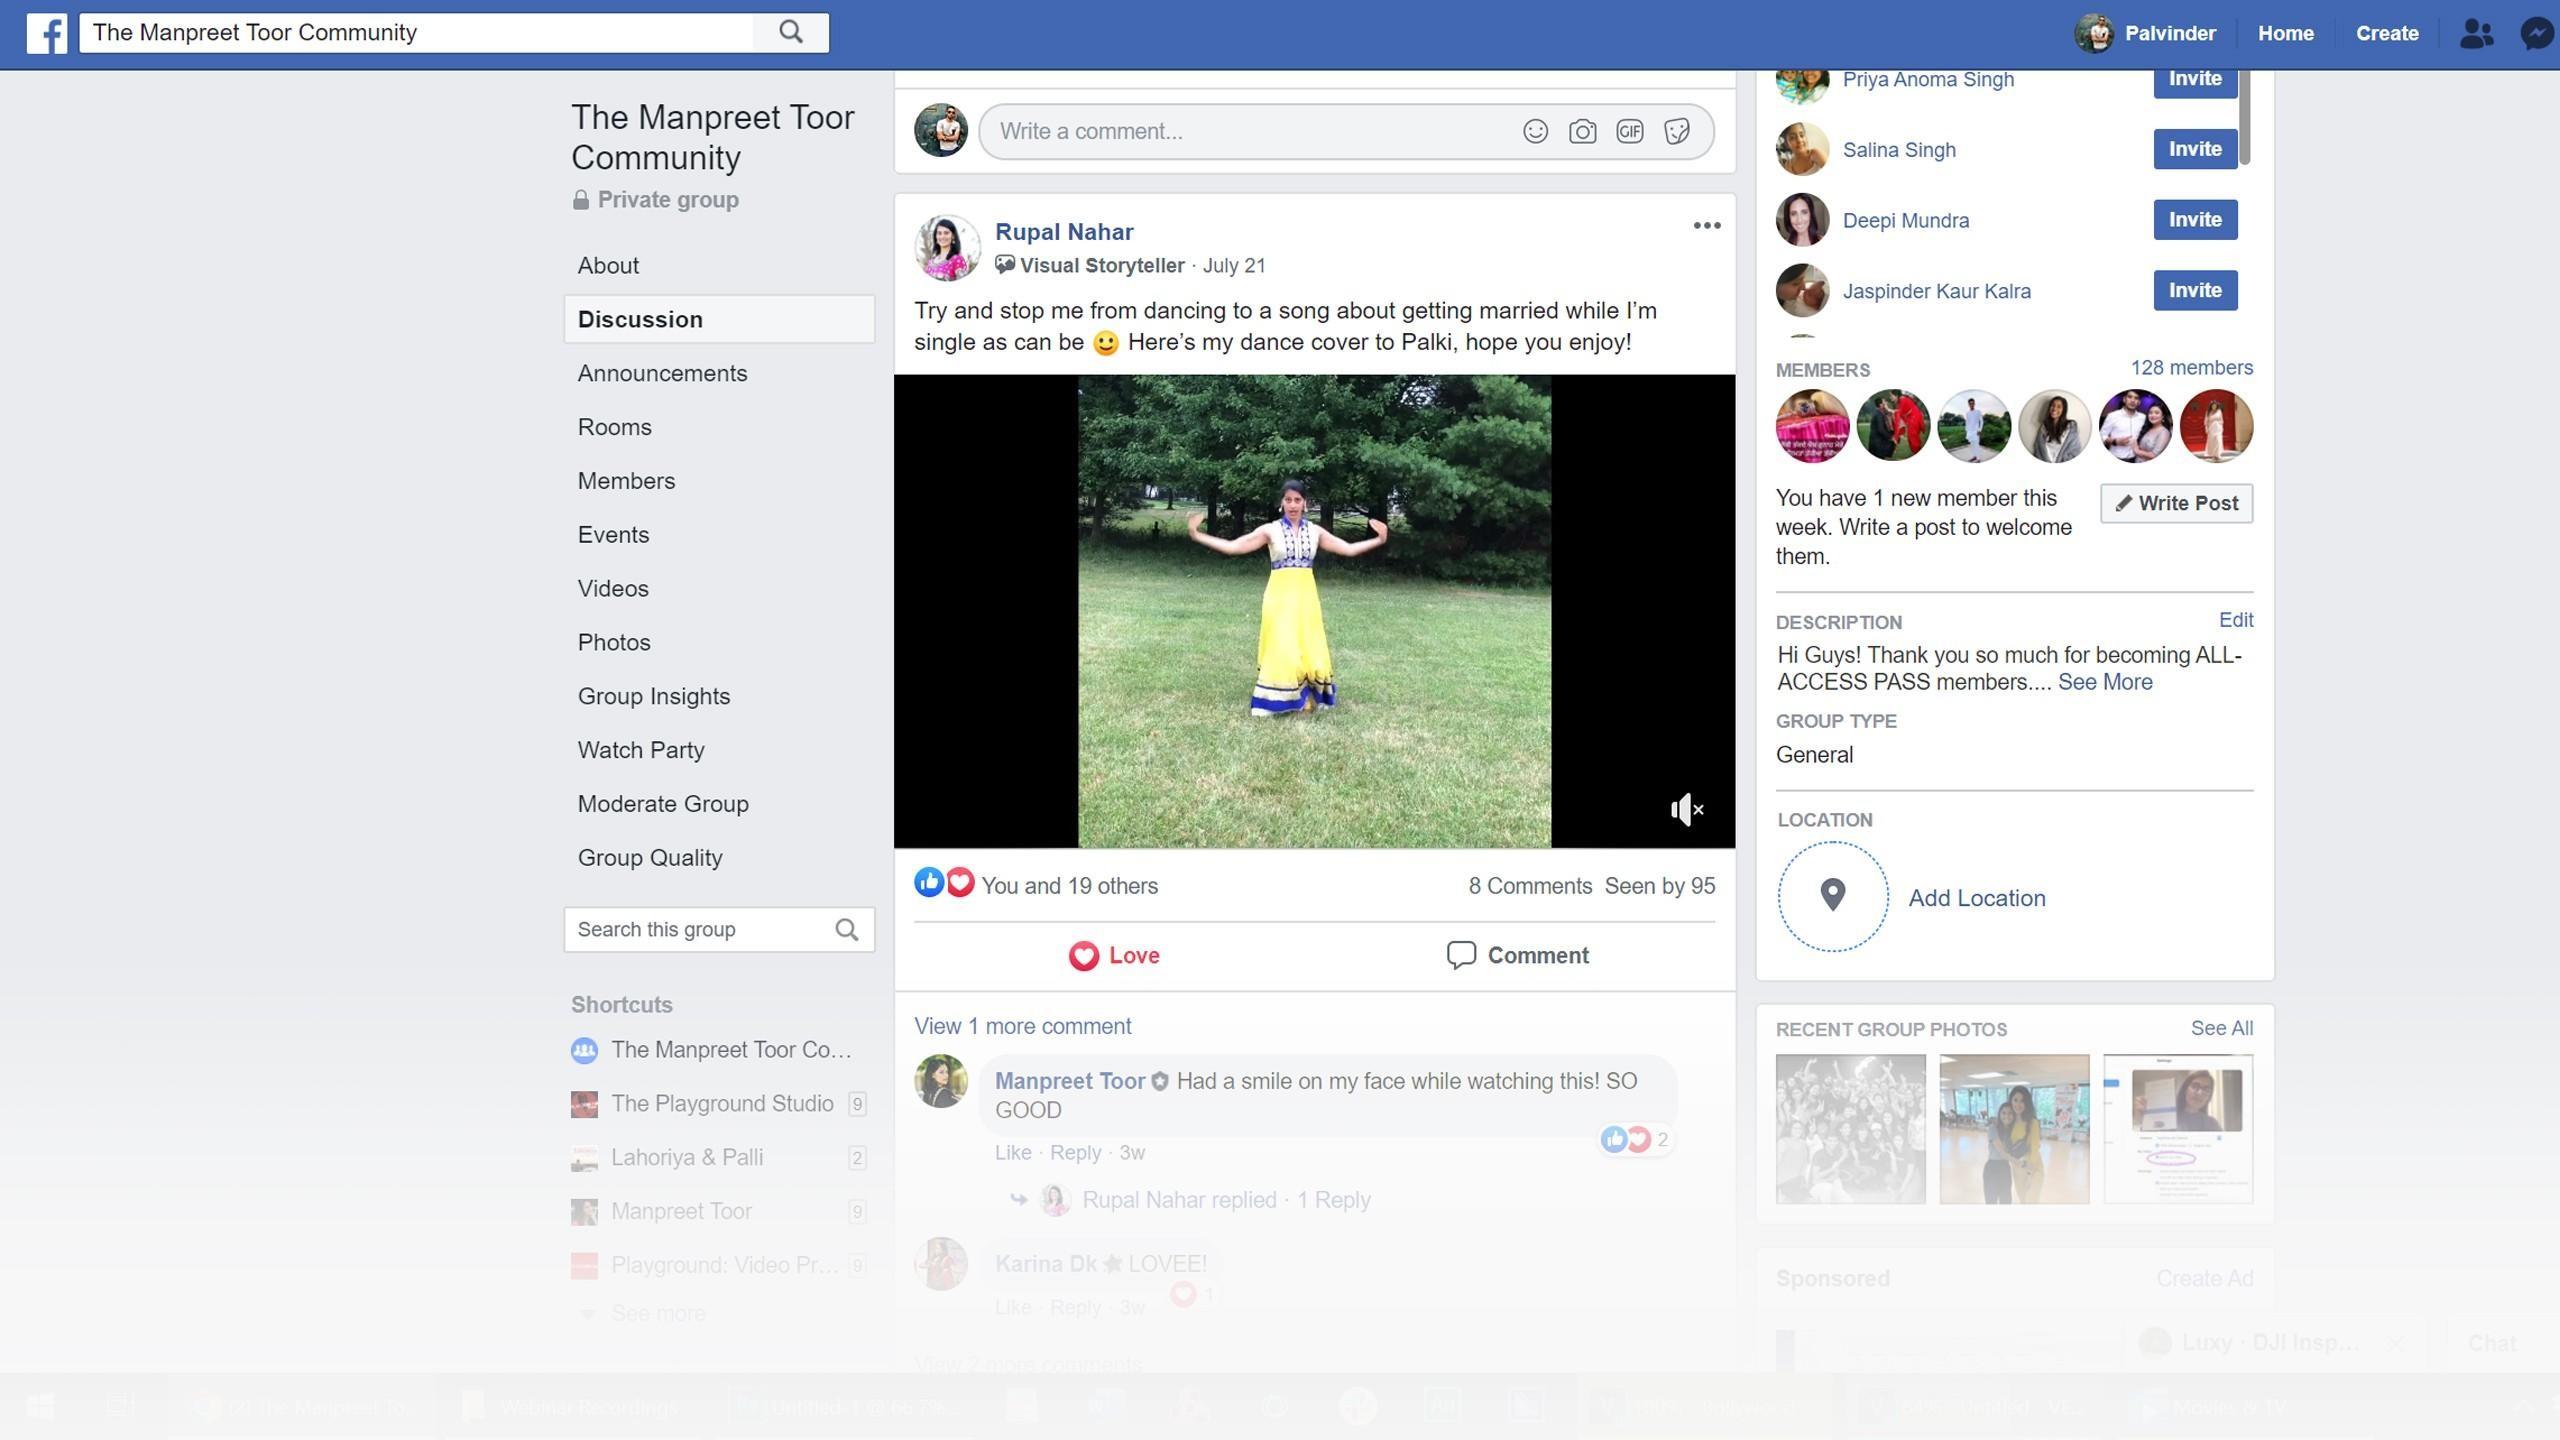The image size is (2560, 1440).
Task: Click the search magnifier in top bar
Action: pyautogui.click(x=790, y=33)
